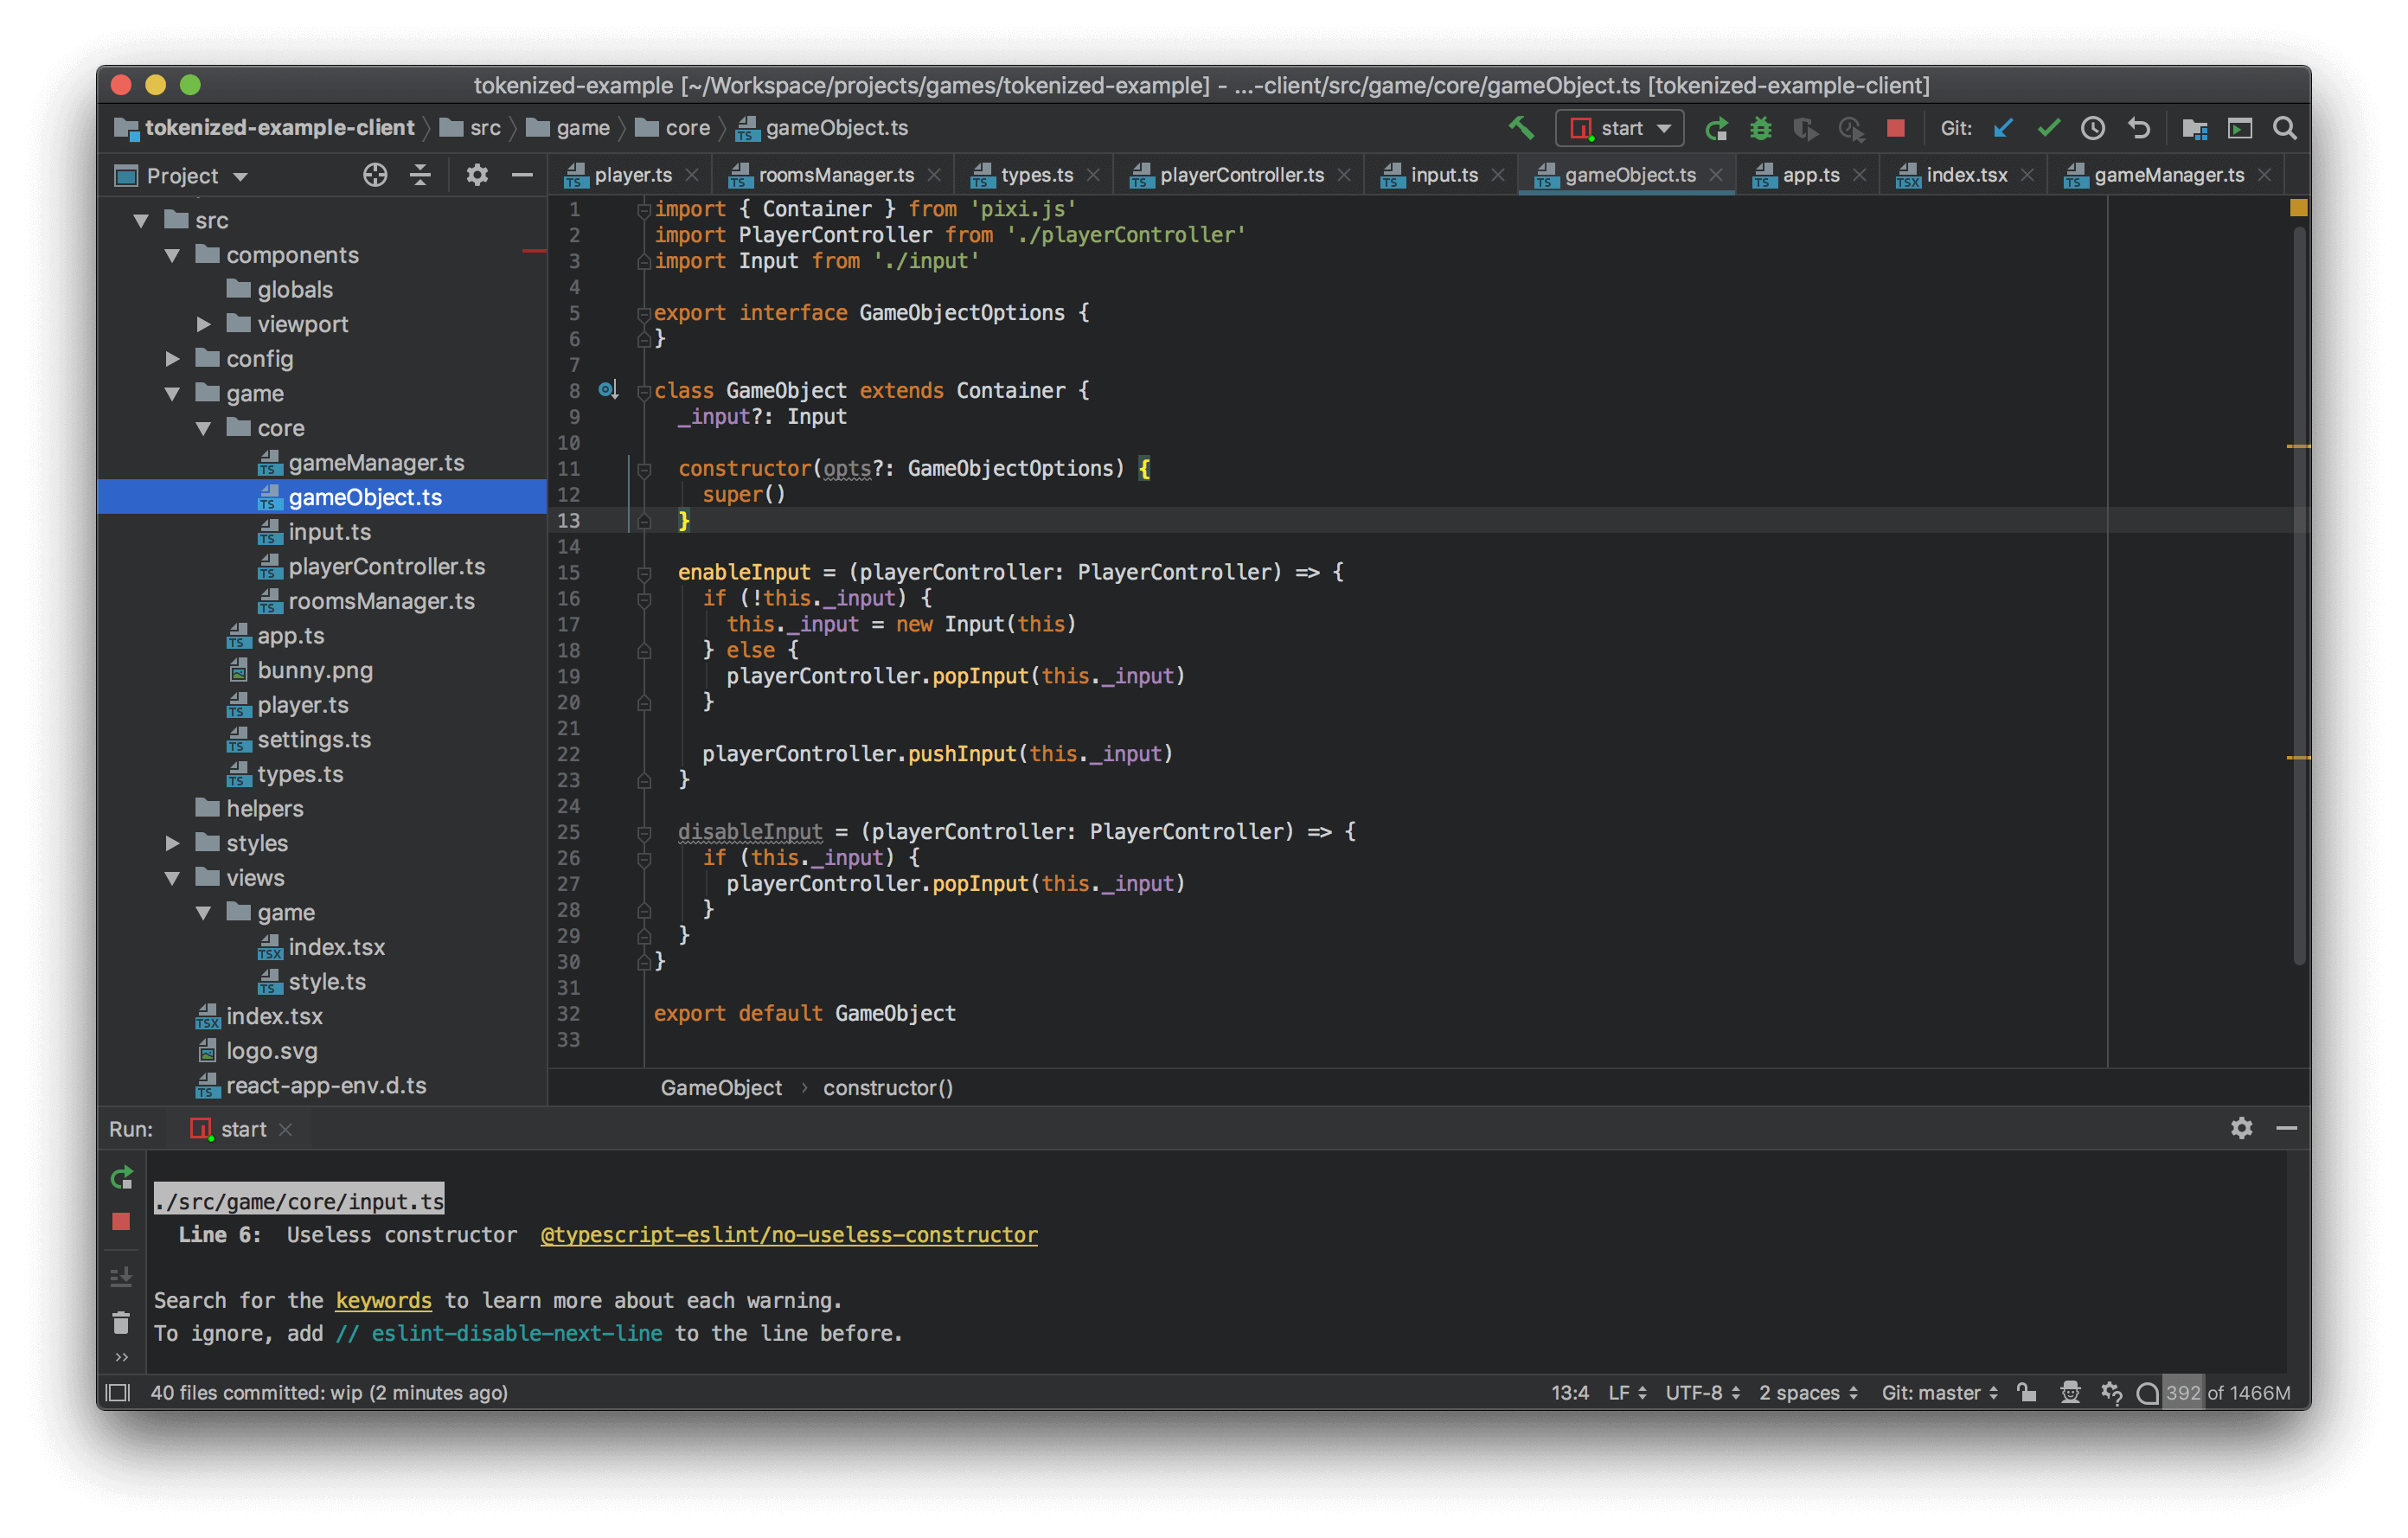Click the keywords link in terminal output
Image resolution: width=2408 pixels, height=1538 pixels.
click(x=384, y=1301)
